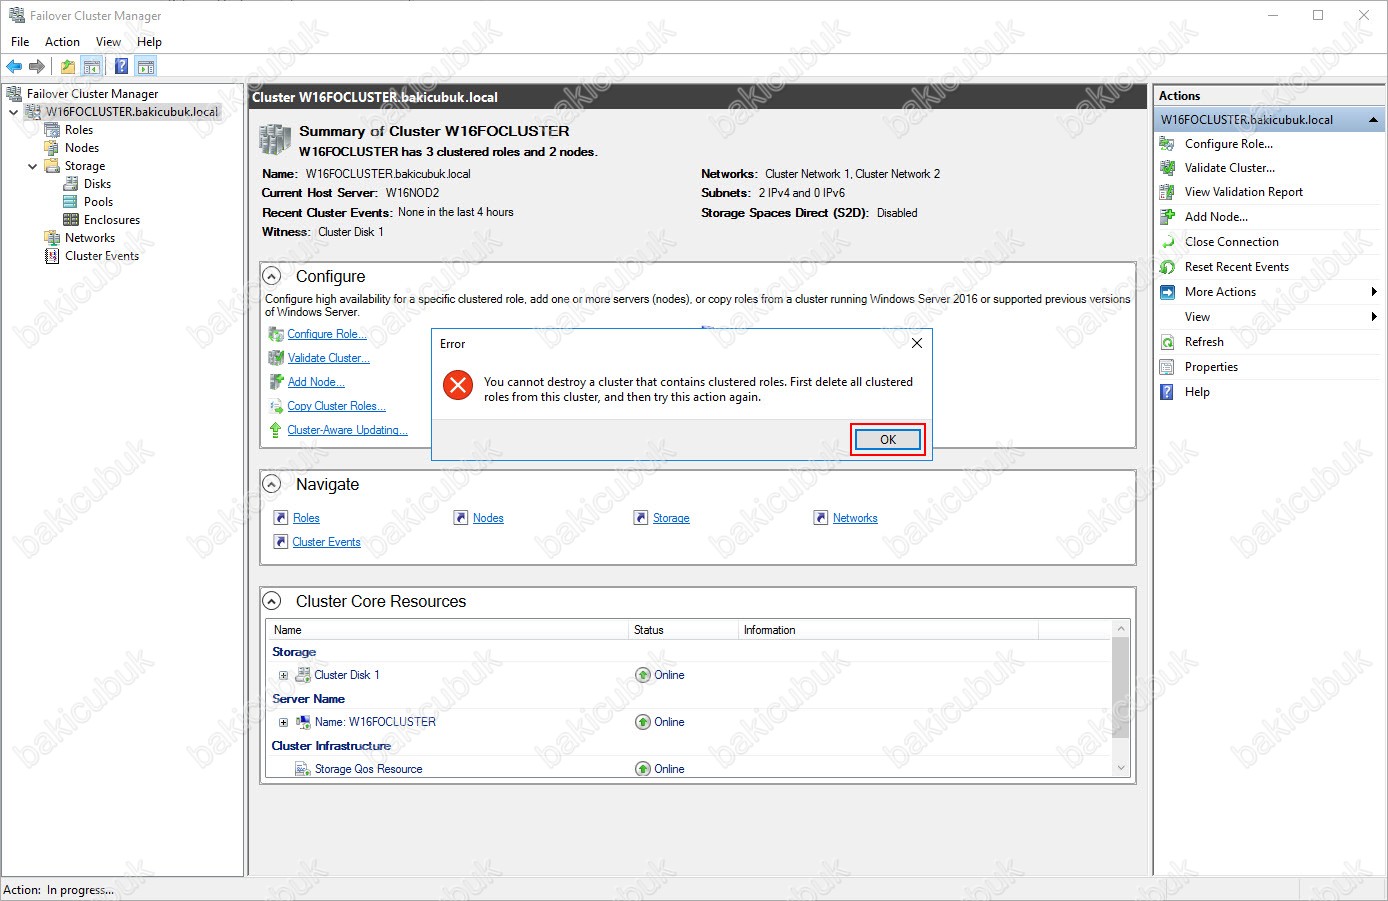The height and width of the screenshot is (901, 1388).
Task: Open the Storage link under Navigate
Action: click(671, 518)
